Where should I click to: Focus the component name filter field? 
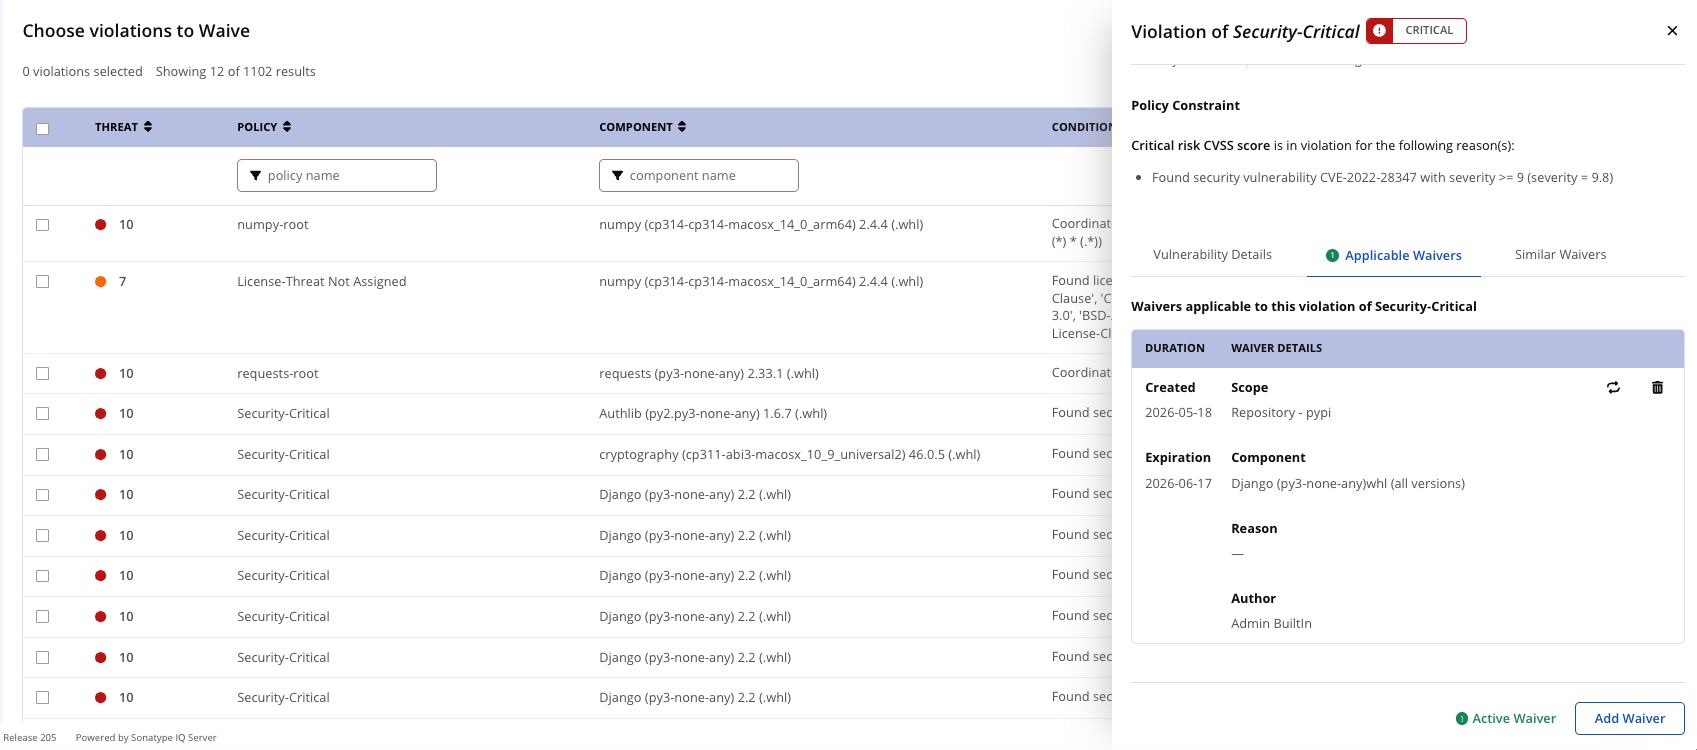[699, 176]
